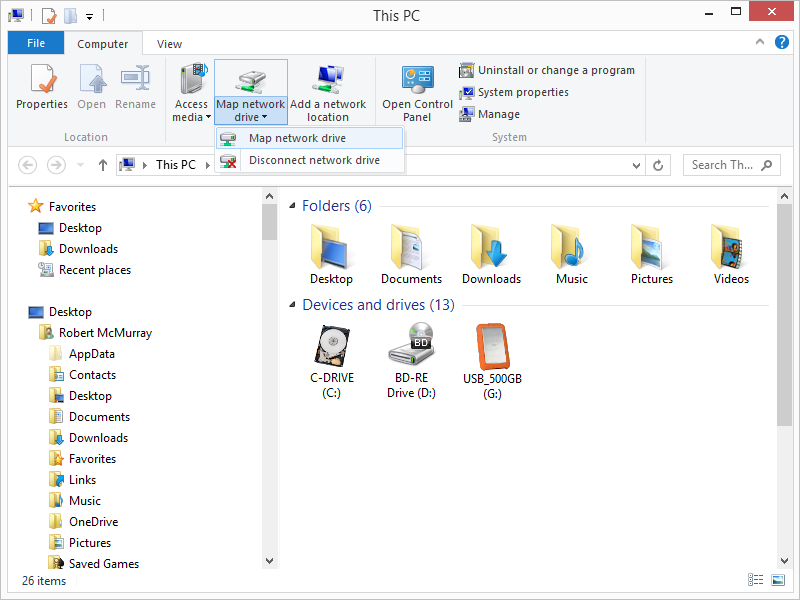Screen dimensions: 800x600
Task: Click System properties in the ribbon
Action: point(522,92)
